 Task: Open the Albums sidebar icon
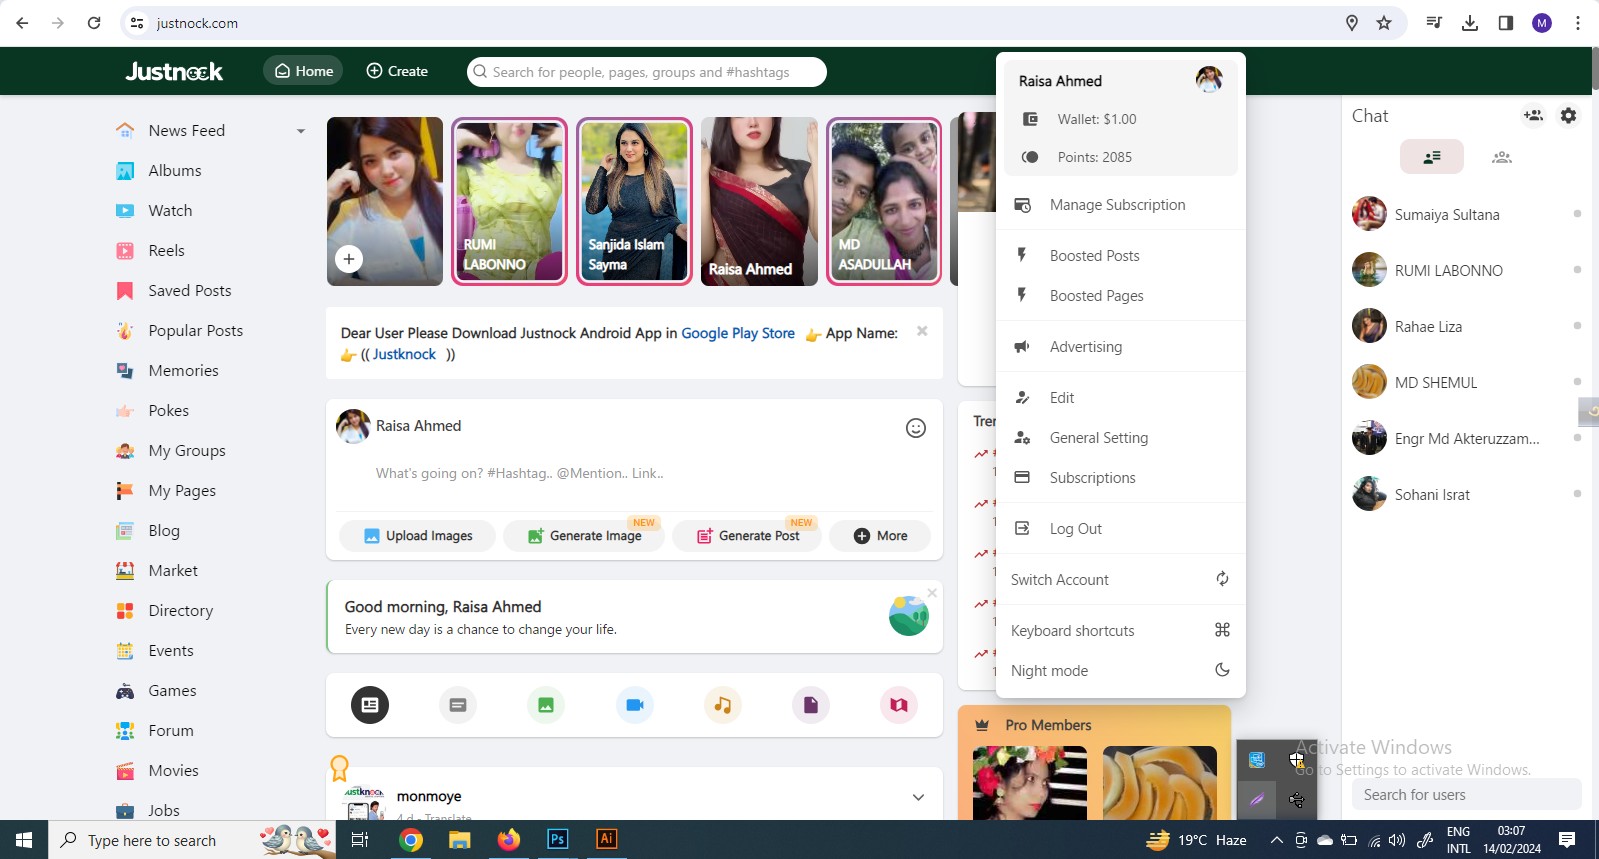pyautogui.click(x=125, y=171)
